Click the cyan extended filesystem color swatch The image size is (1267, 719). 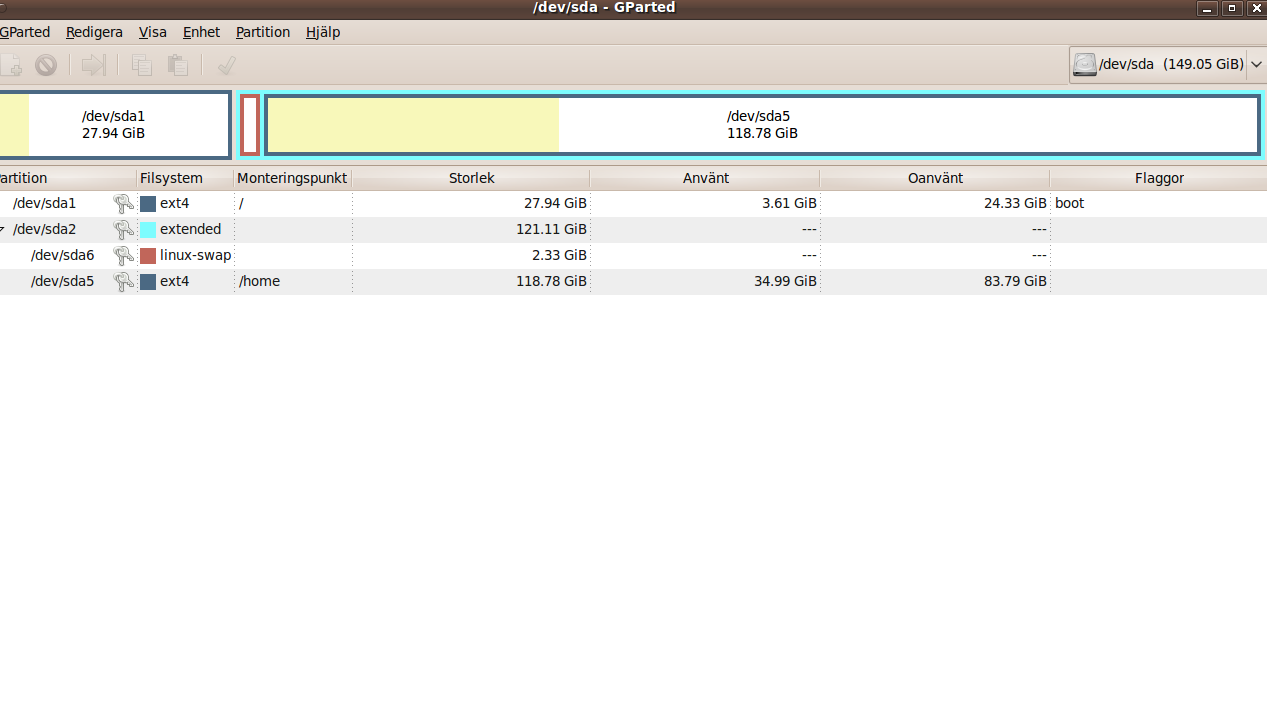(148, 230)
